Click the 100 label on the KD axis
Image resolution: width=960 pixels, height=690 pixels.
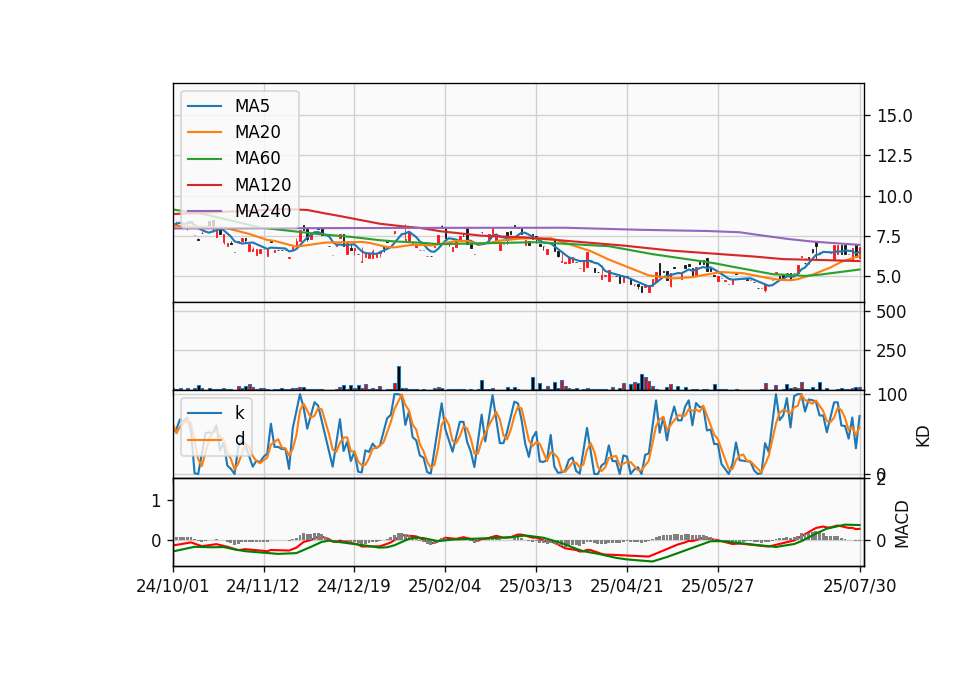click(x=892, y=395)
